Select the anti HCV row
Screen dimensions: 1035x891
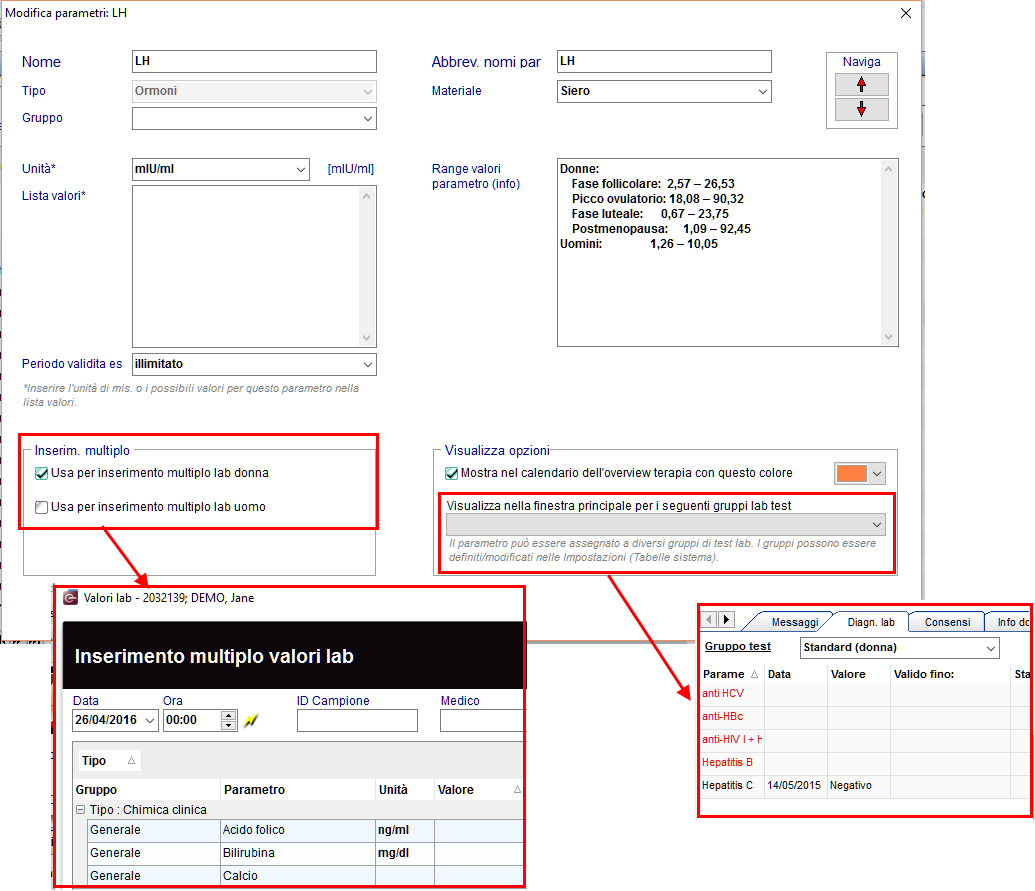[x=865, y=694]
